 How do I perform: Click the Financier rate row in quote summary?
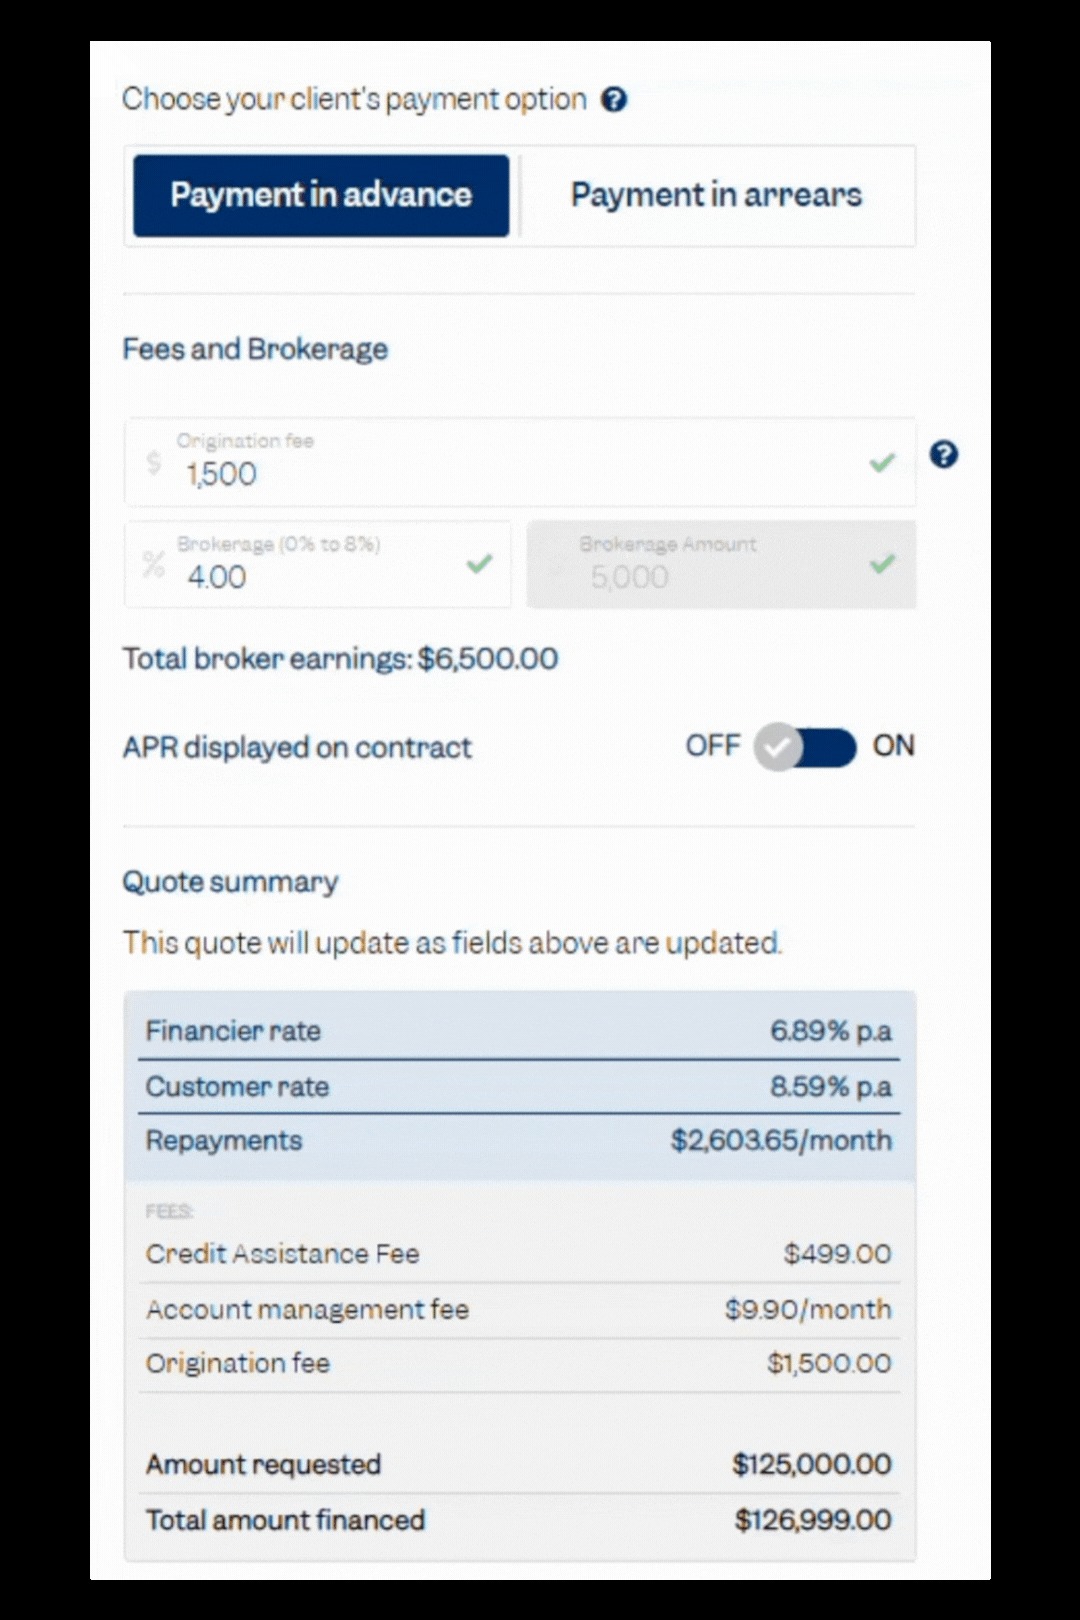click(519, 1031)
